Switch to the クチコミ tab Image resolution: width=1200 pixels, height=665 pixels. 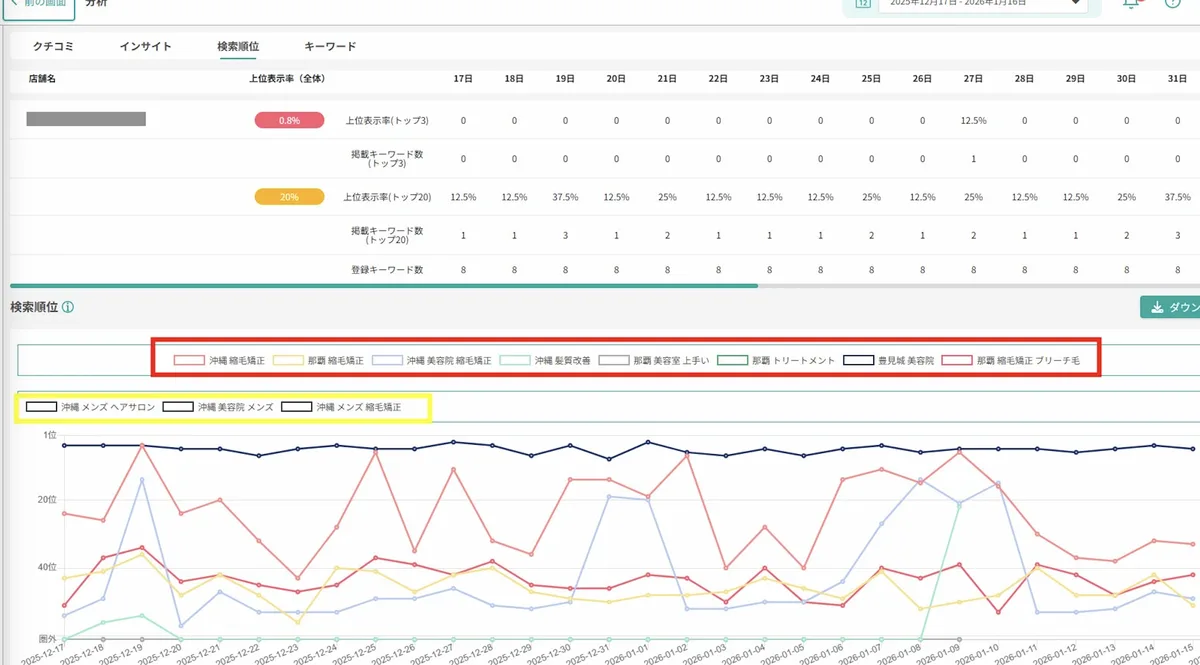click(x=54, y=46)
